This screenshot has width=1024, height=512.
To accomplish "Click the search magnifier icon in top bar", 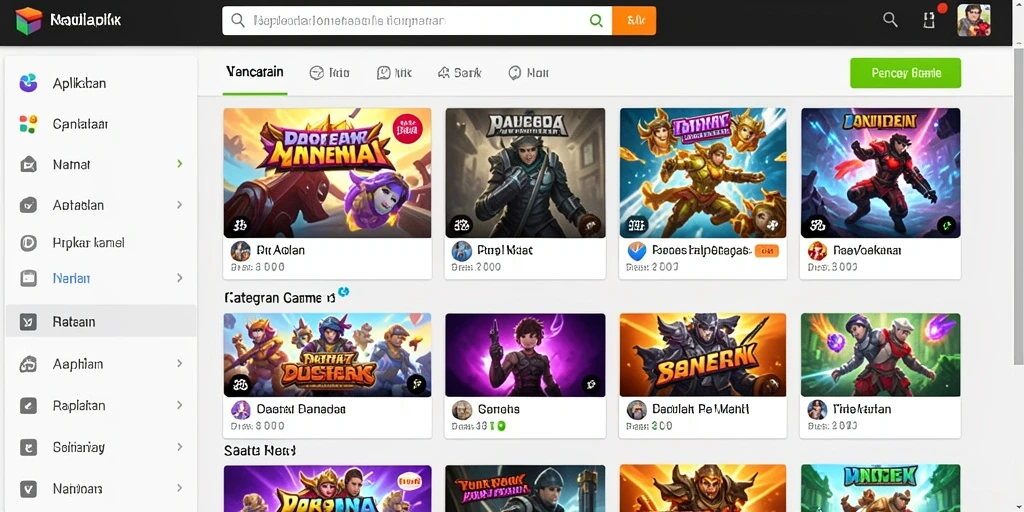I will (x=890, y=20).
